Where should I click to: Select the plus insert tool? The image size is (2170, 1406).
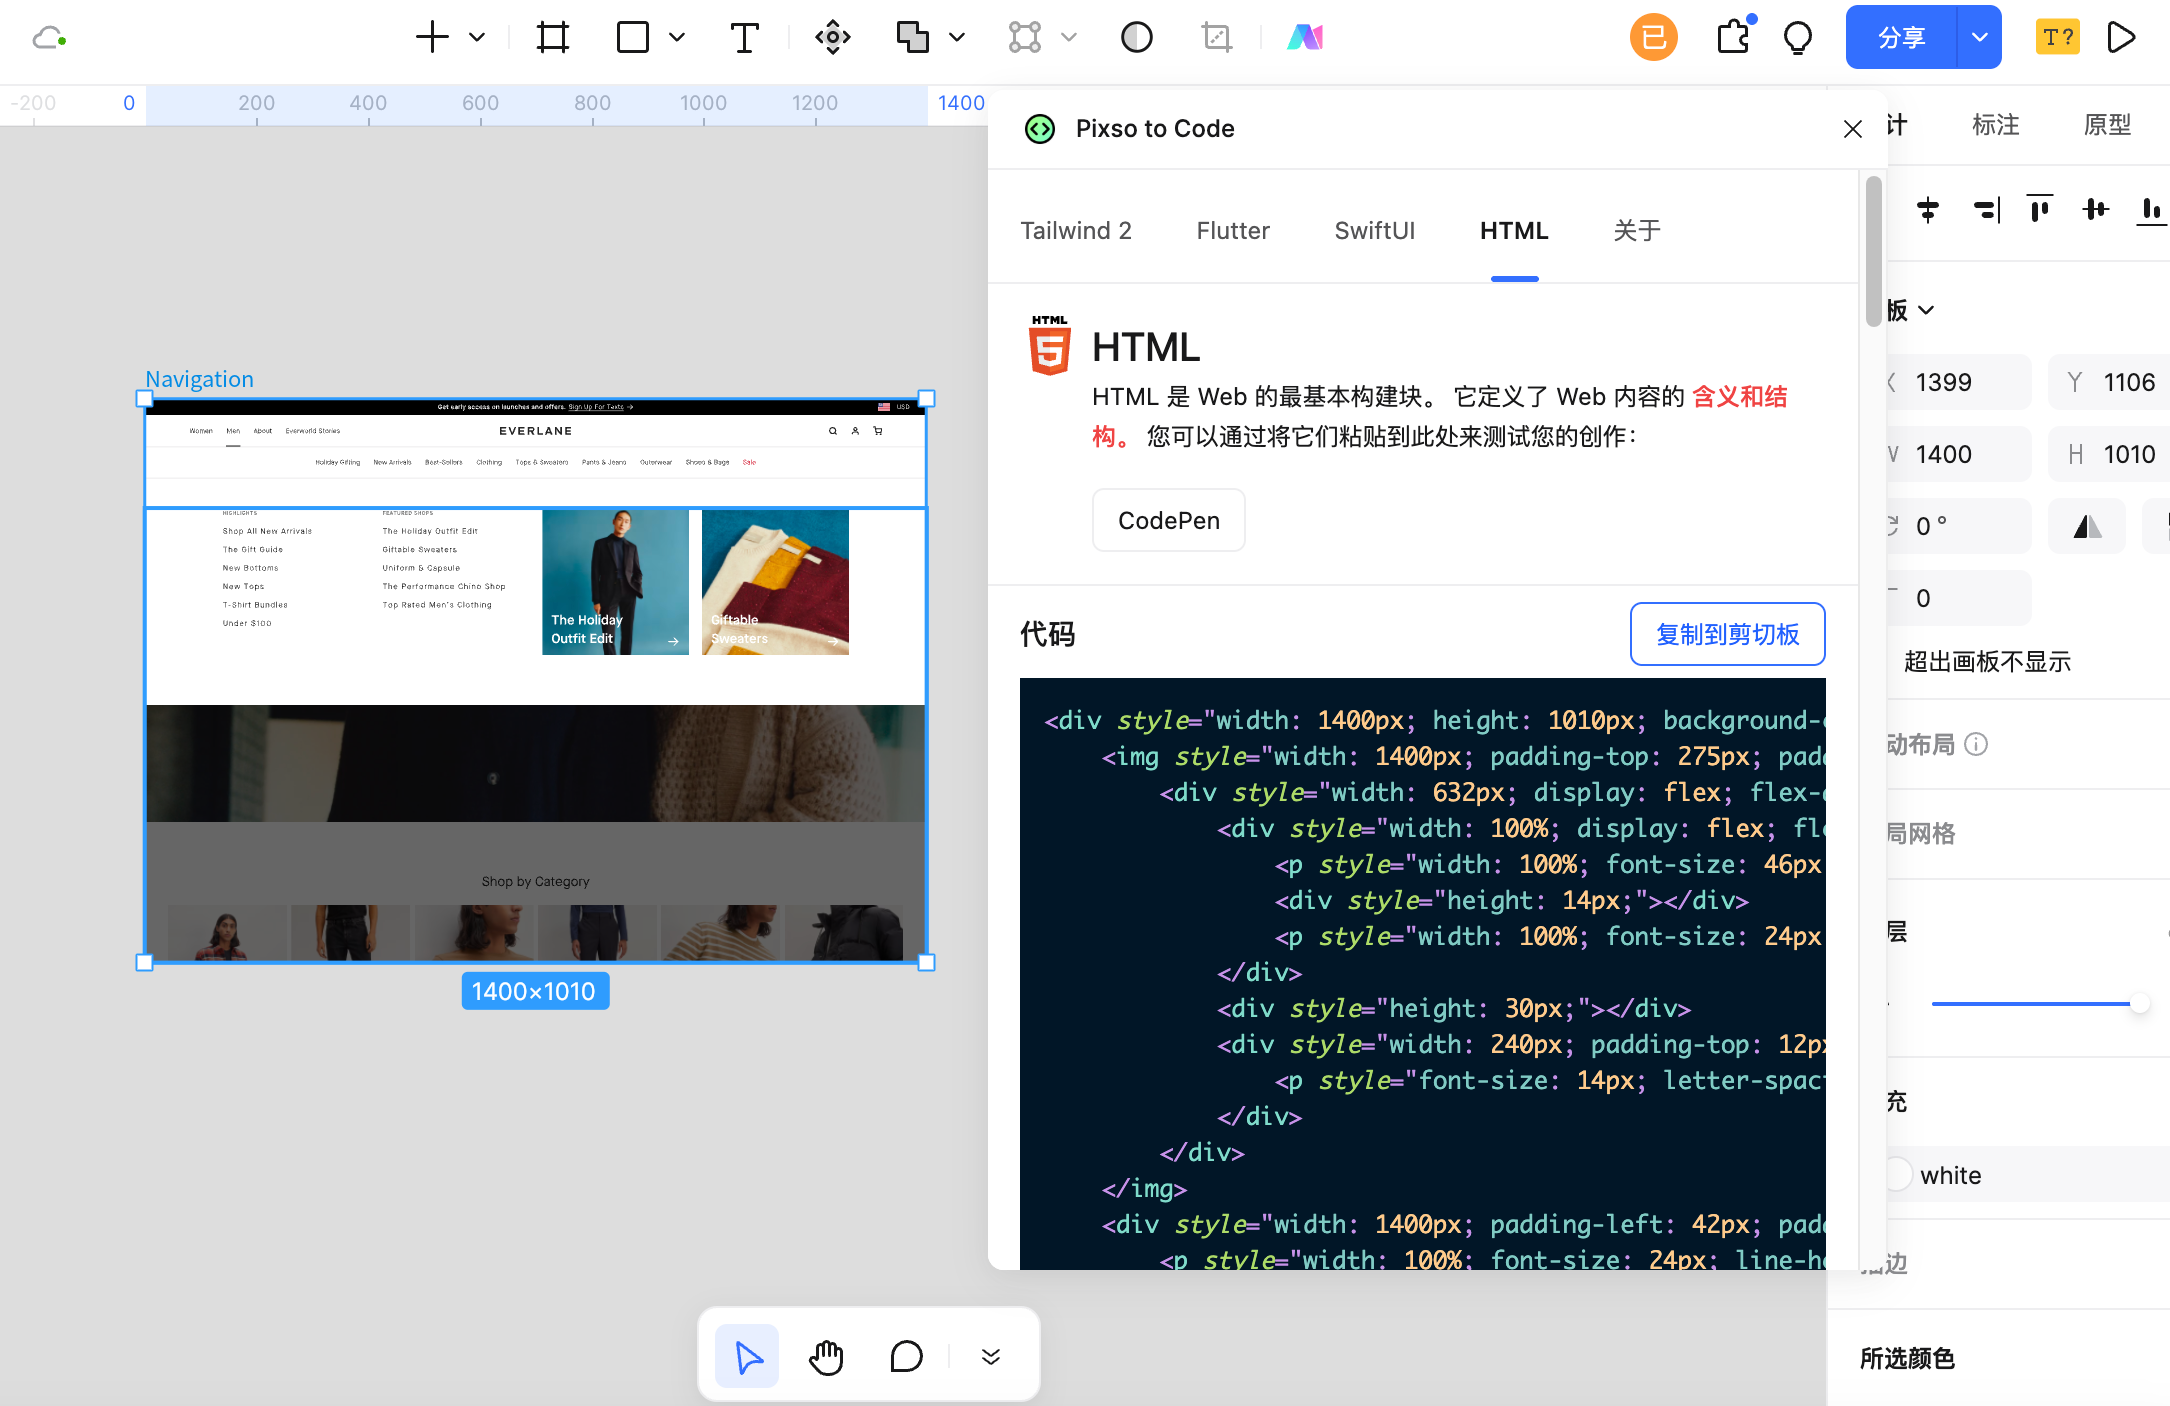coord(432,37)
